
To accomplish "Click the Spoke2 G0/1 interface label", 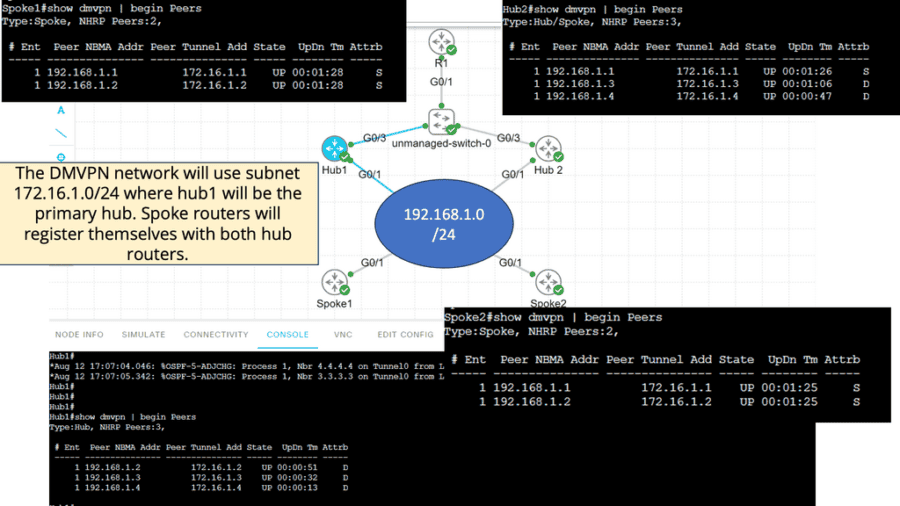I will 510,263.
